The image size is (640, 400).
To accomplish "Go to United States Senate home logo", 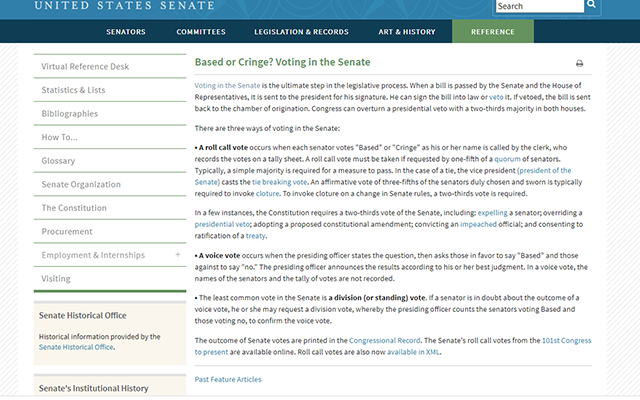I will pos(124,6).
